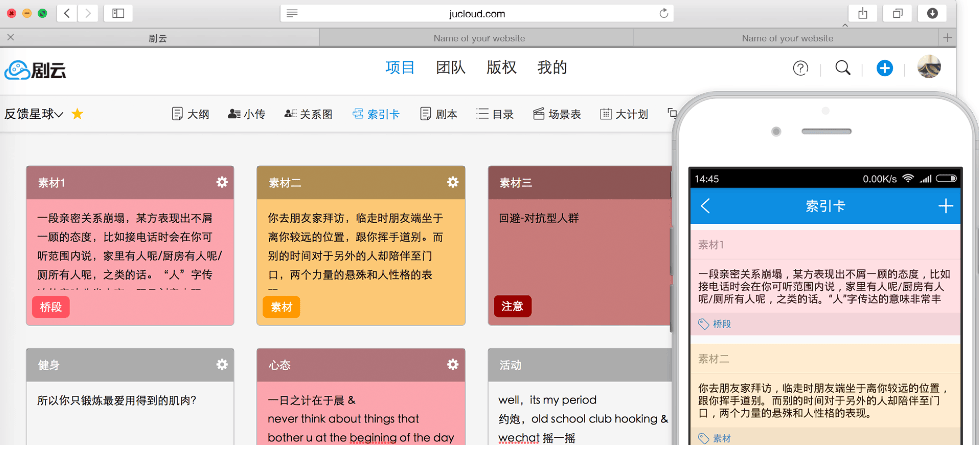Open the user avatar menu

929,68
